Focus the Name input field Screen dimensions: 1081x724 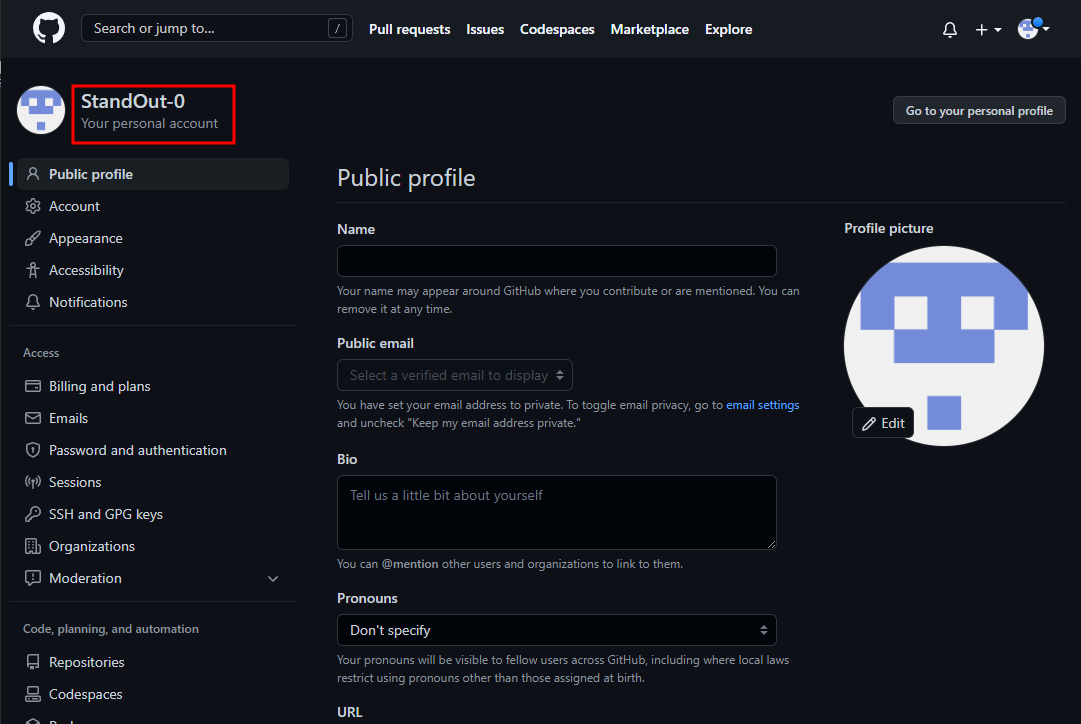tap(557, 261)
